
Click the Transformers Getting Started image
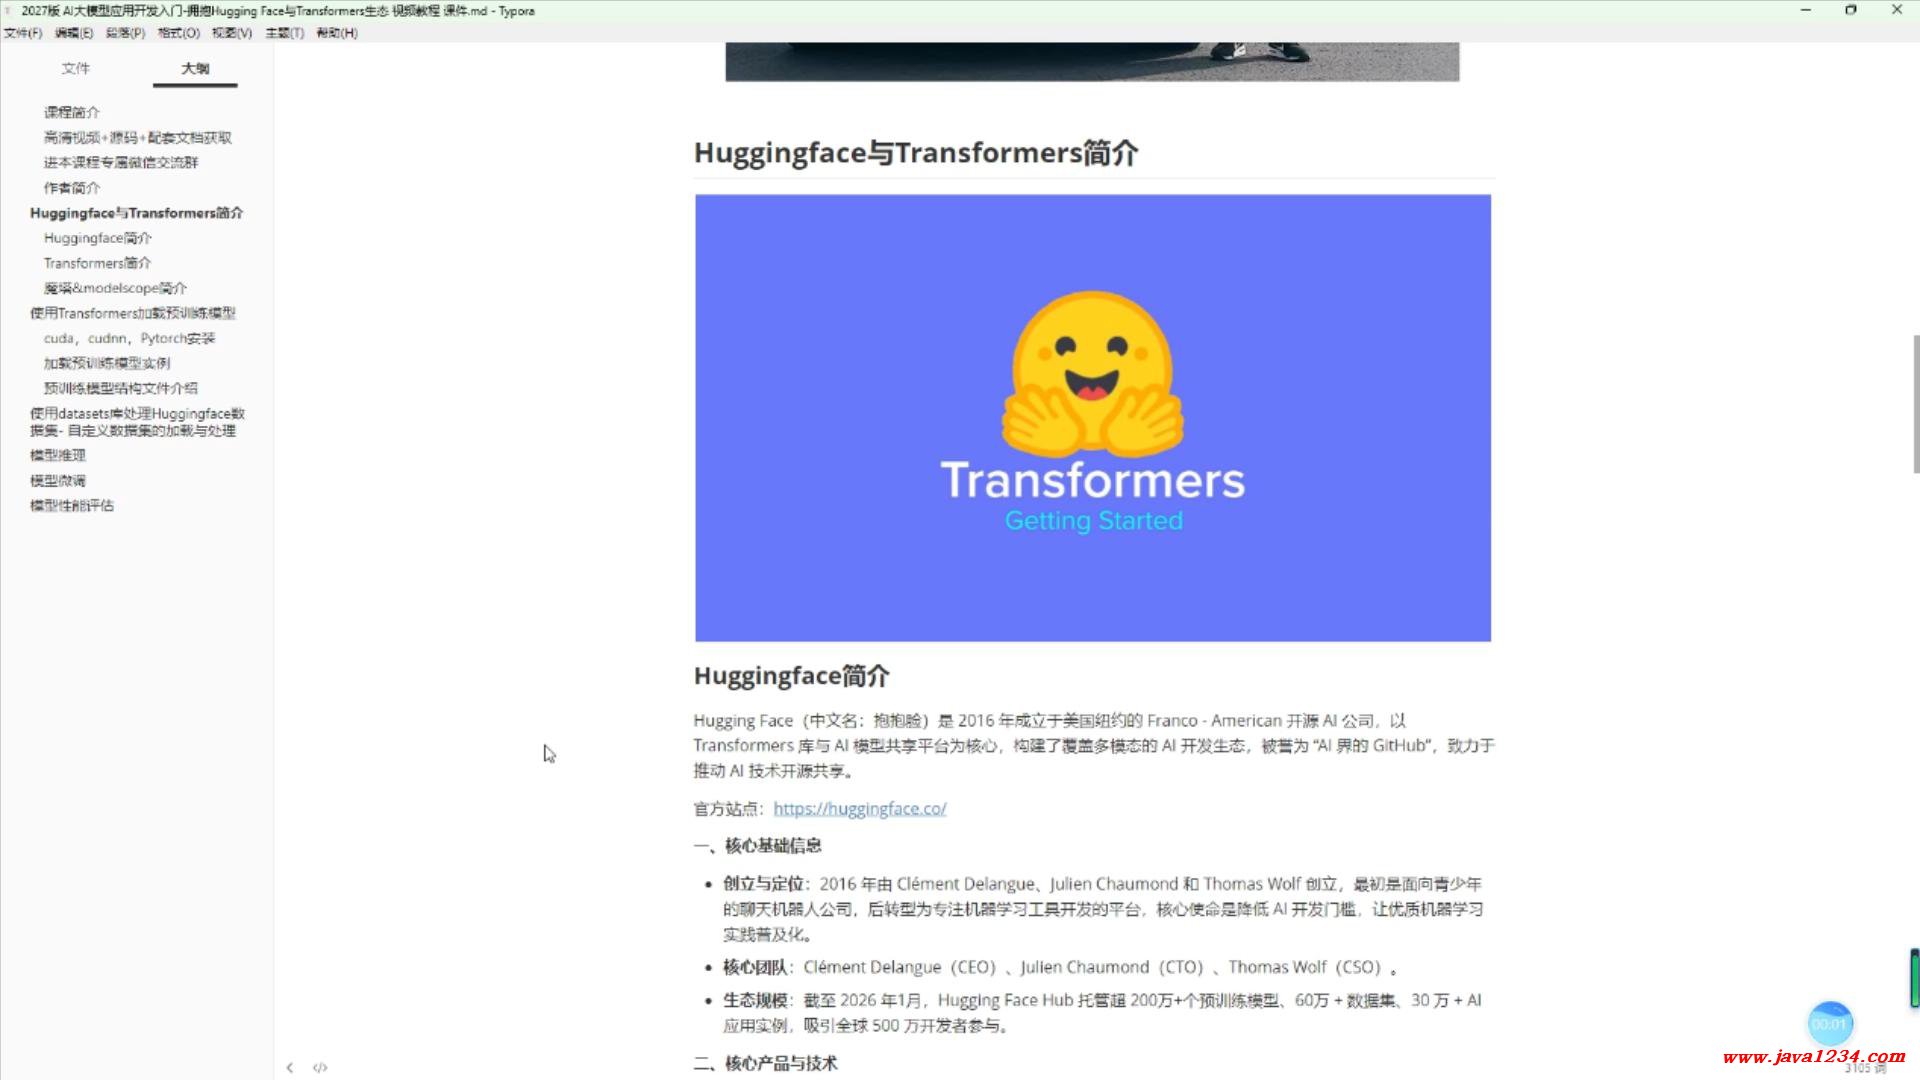(x=1092, y=418)
